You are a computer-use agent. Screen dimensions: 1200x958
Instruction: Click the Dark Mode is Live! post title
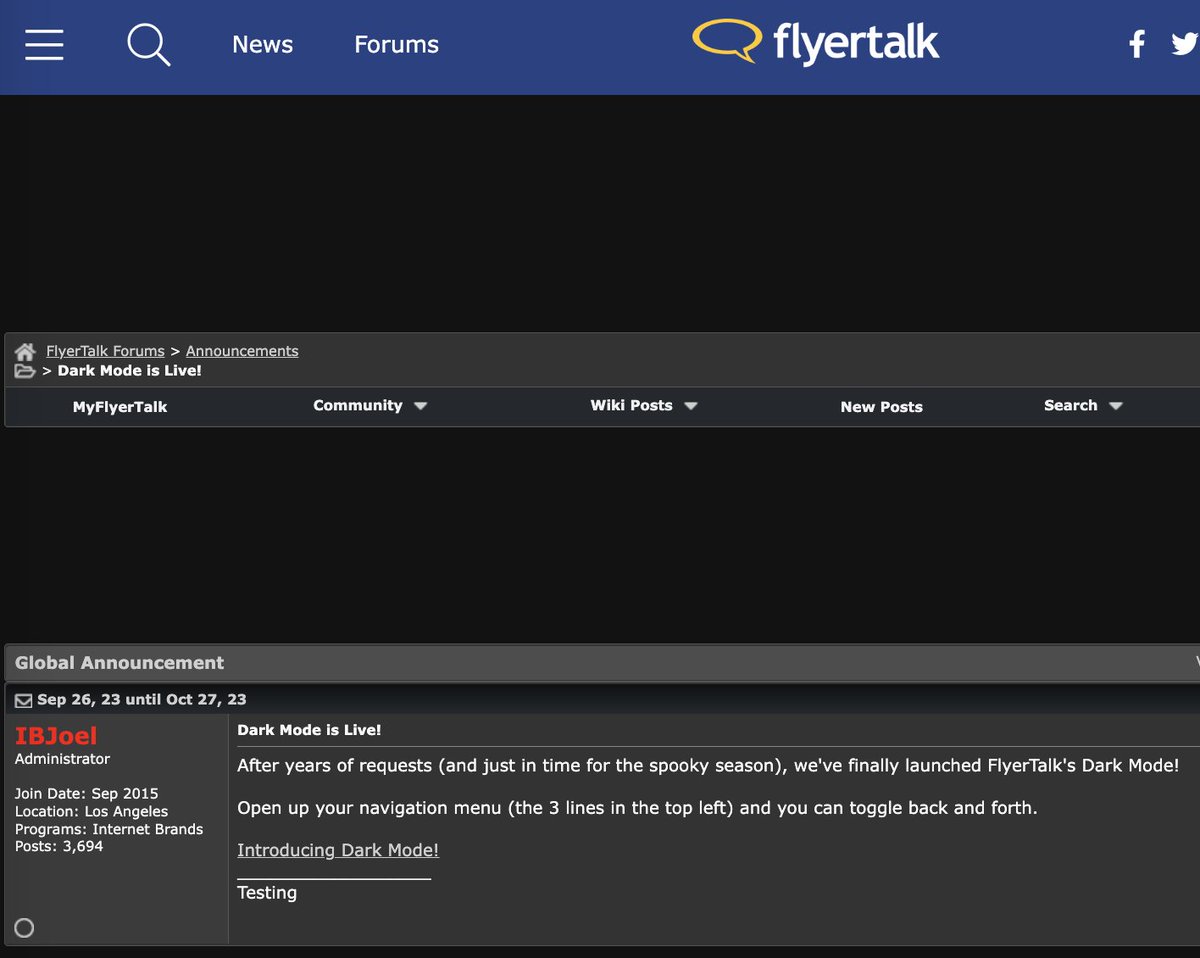(309, 730)
